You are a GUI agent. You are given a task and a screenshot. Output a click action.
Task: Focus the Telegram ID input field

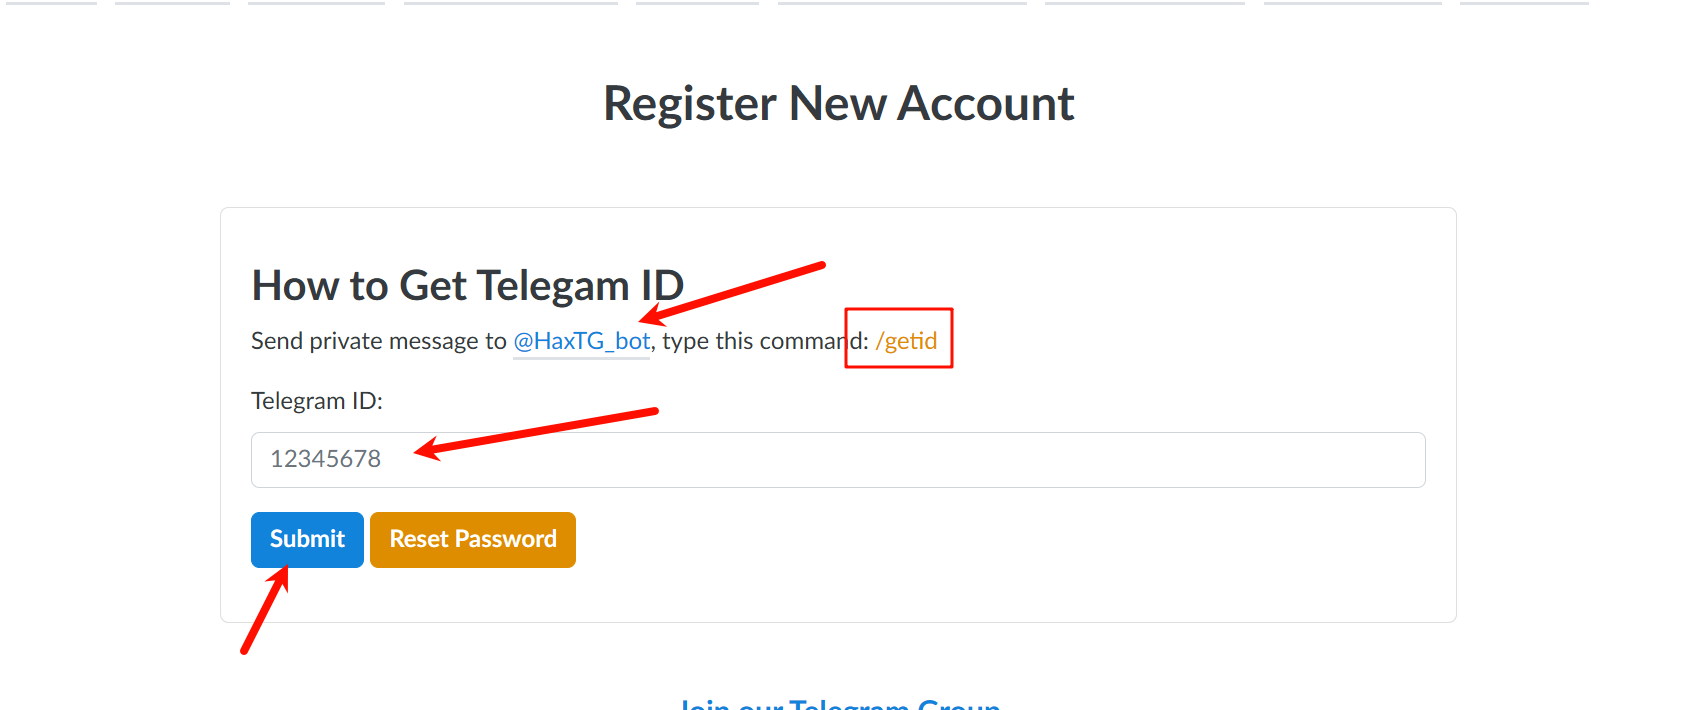point(837,460)
